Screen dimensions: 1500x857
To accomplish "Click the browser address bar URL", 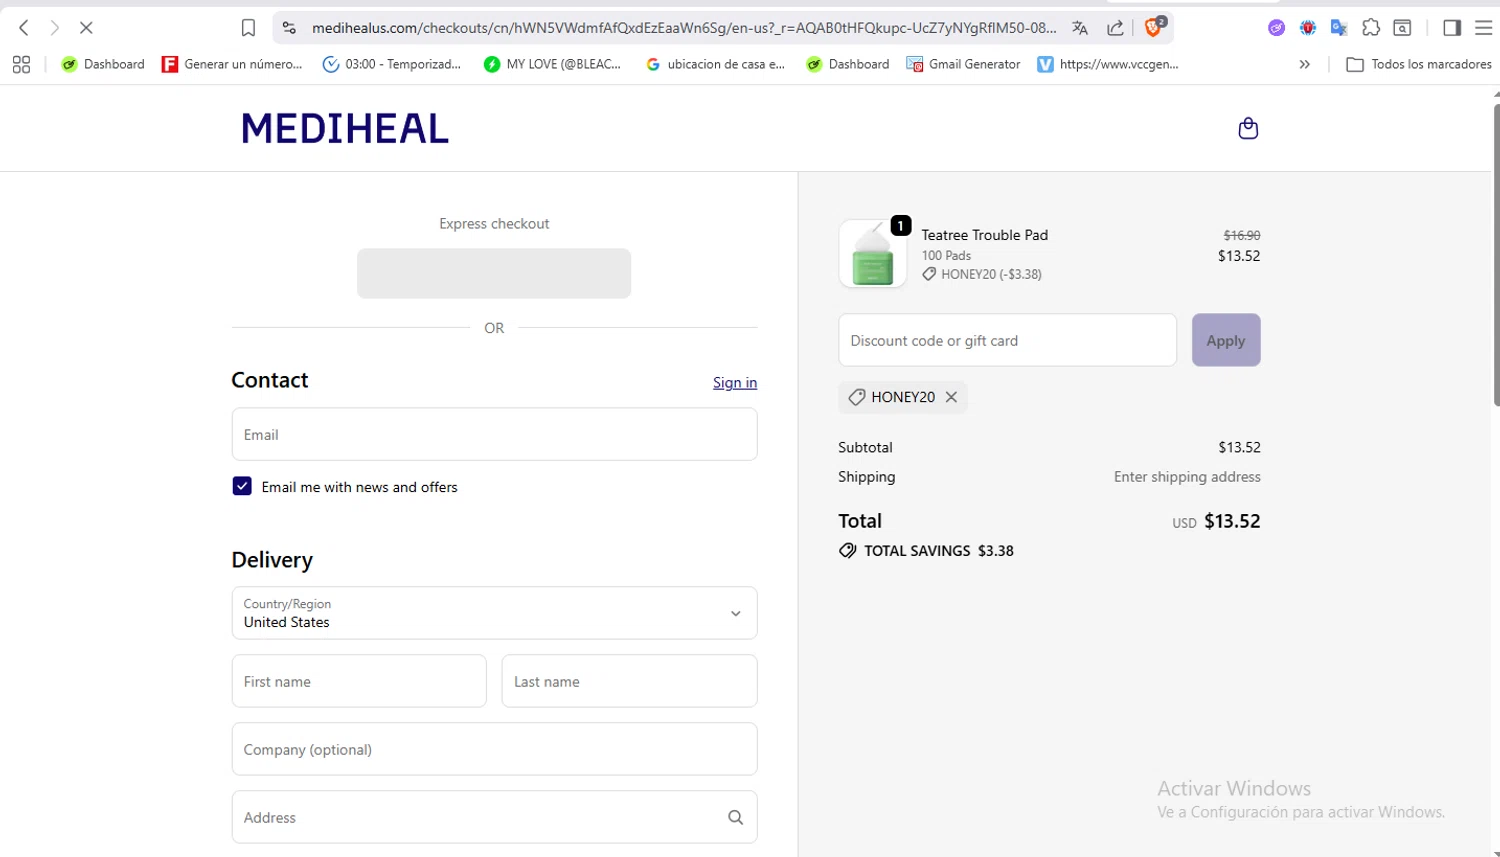I will (684, 28).
